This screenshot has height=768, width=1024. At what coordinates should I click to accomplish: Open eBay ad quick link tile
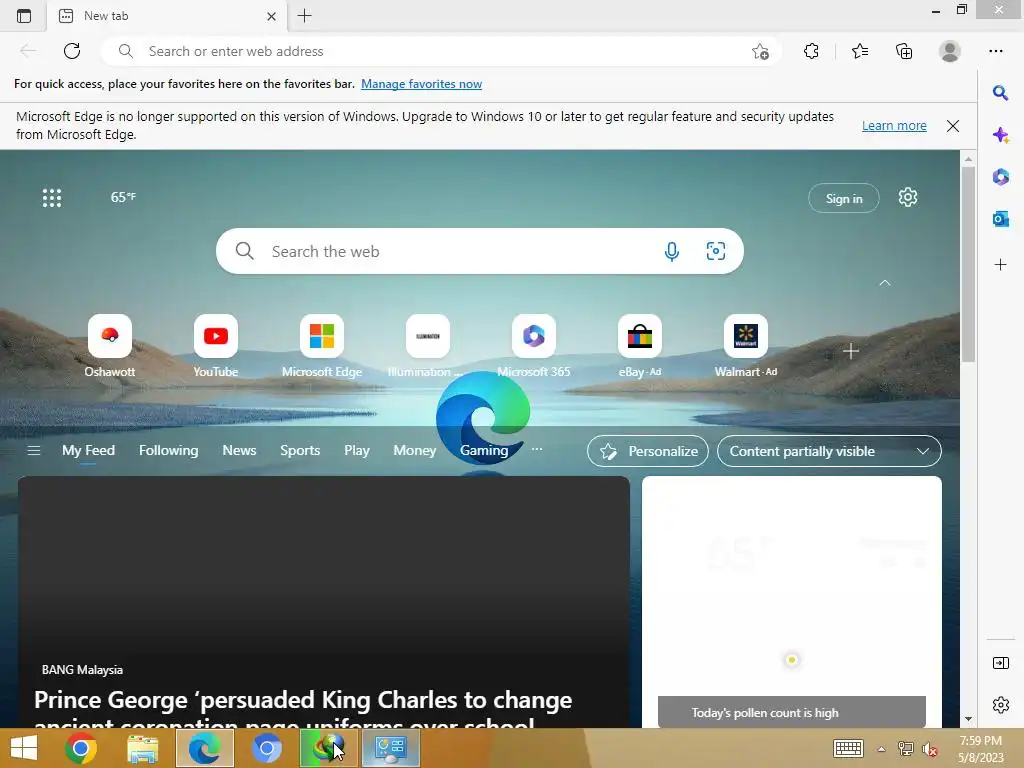tap(639, 346)
